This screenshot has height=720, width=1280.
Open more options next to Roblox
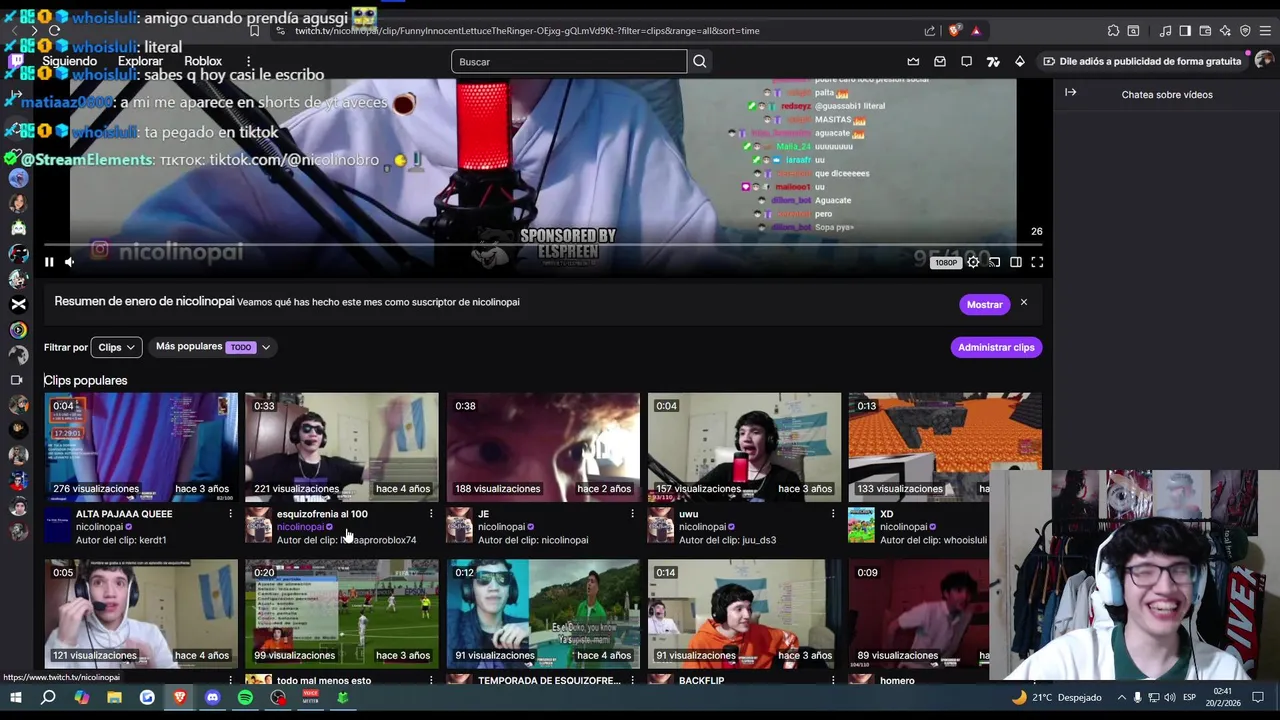point(249,61)
